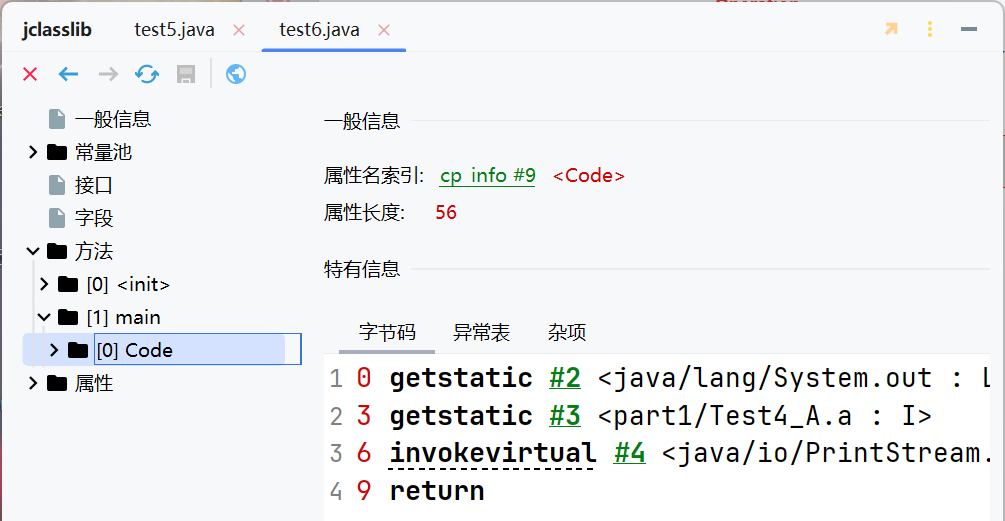
Task: Expand the 常量池 tree node
Action: click(33, 152)
